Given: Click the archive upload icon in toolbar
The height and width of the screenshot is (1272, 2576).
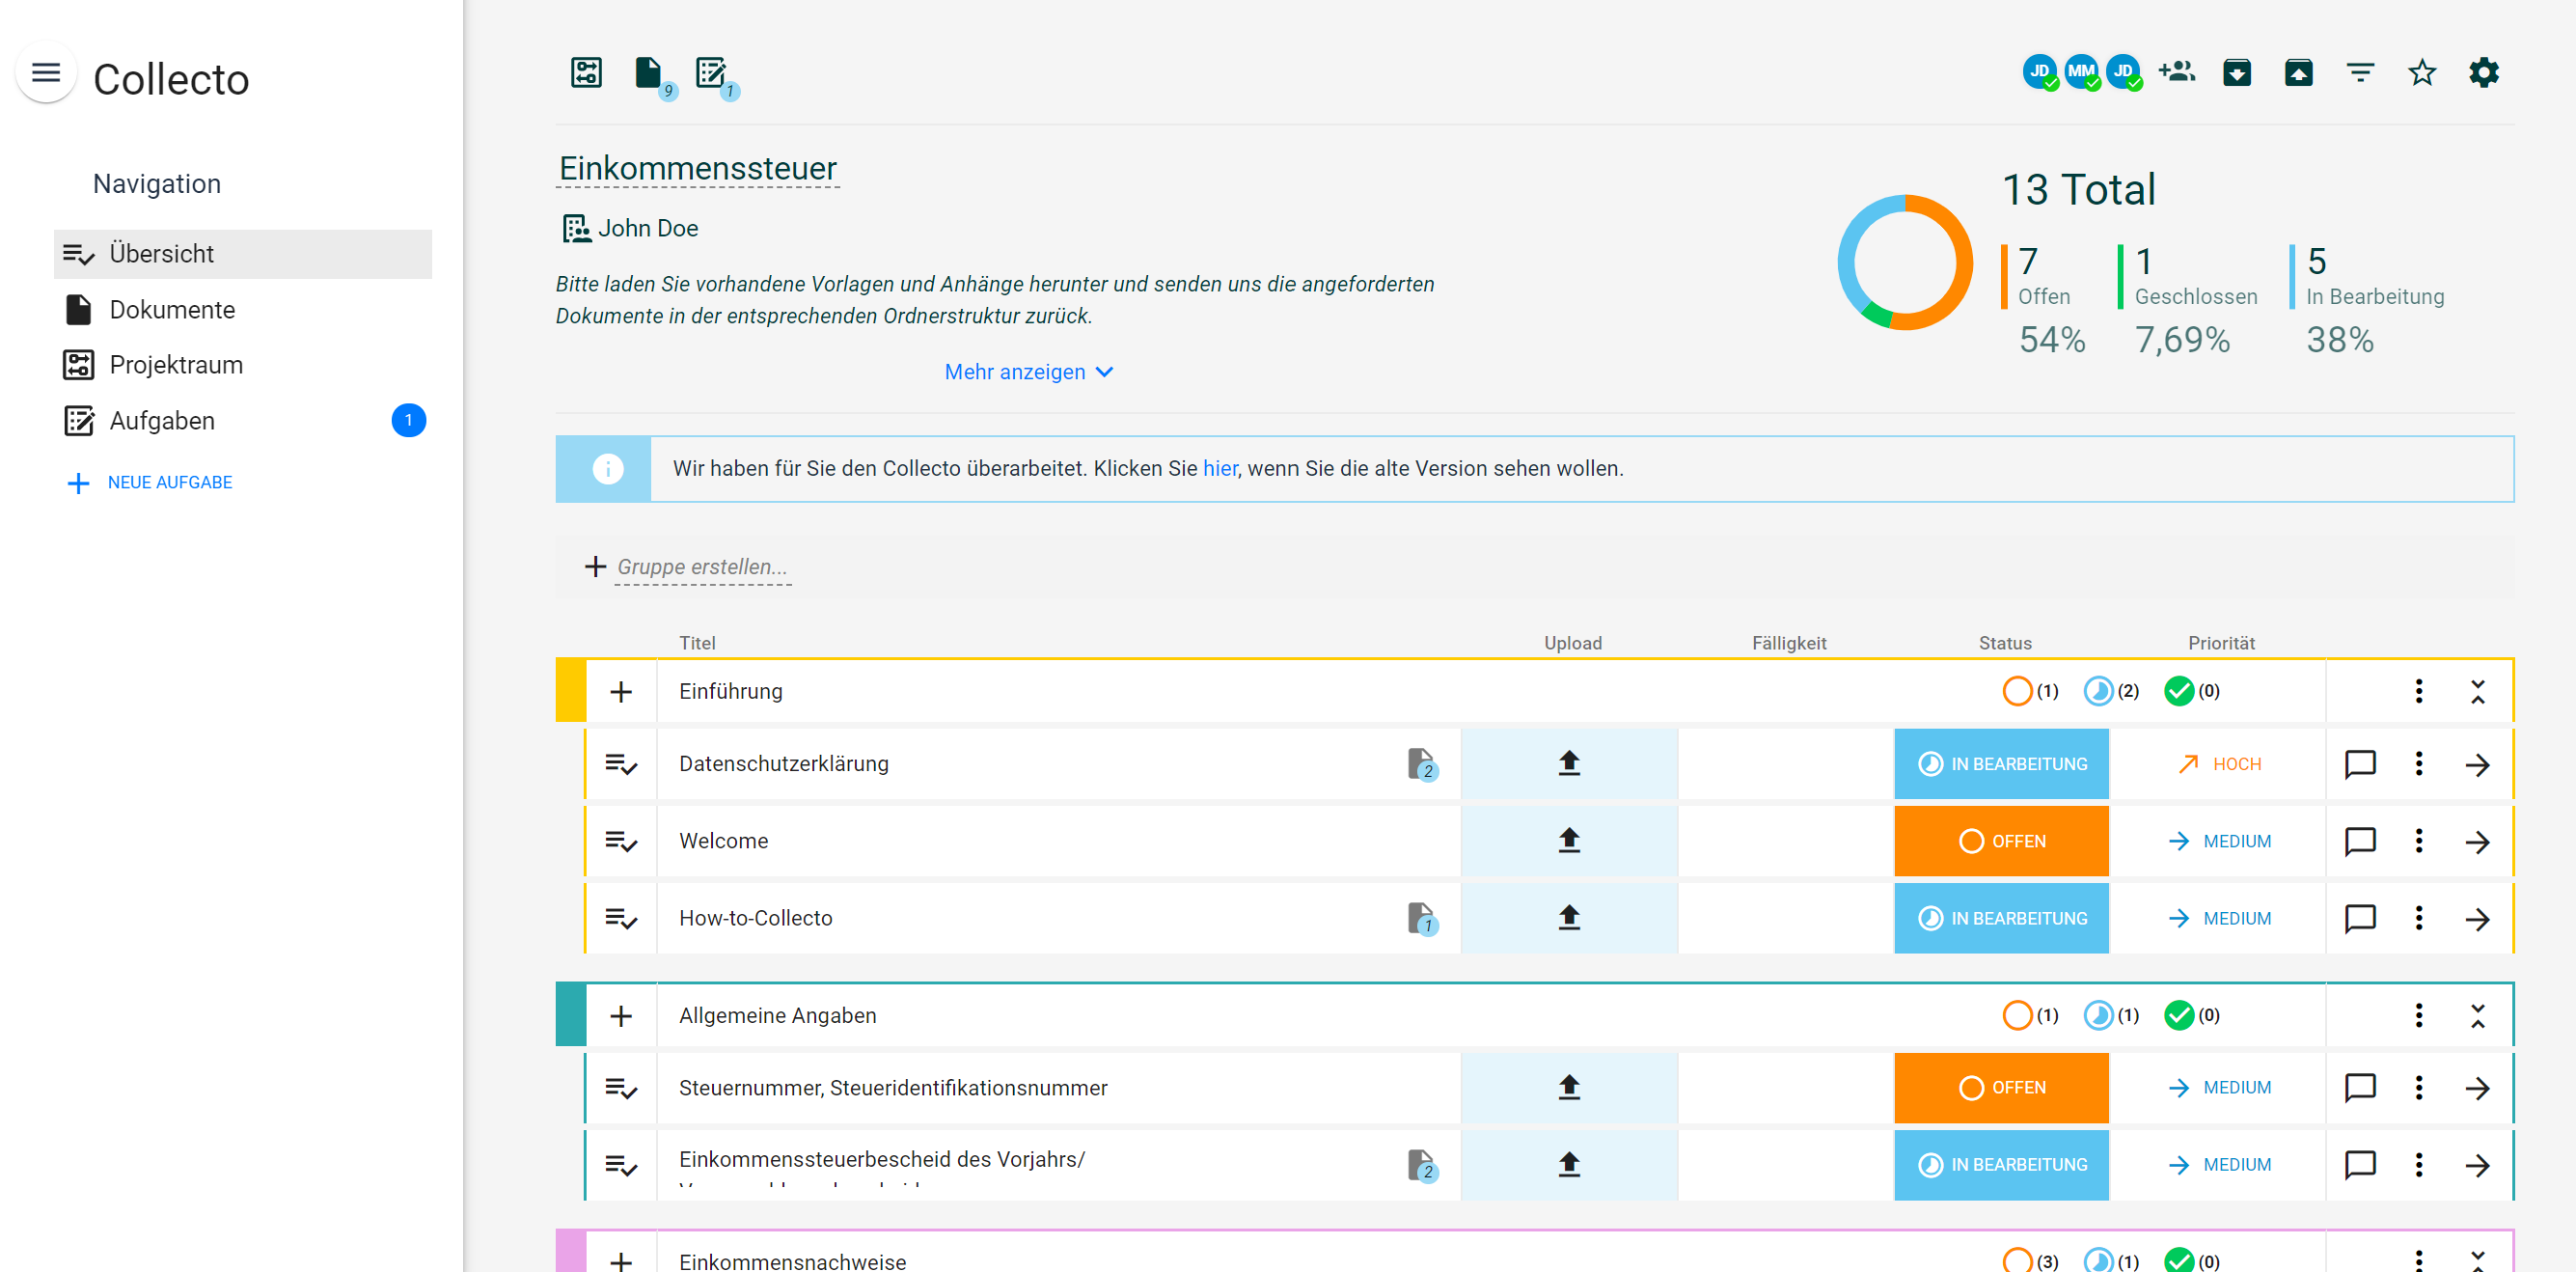Looking at the screenshot, I should pyautogui.click(x=2299, y=72).
